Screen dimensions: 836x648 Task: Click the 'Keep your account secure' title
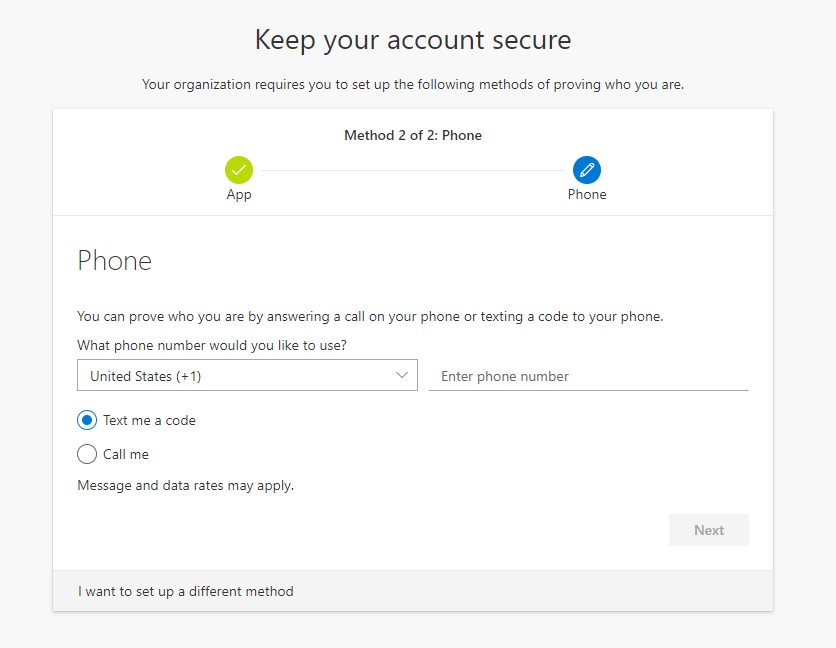pyautogui.click(x=413, y=40)
